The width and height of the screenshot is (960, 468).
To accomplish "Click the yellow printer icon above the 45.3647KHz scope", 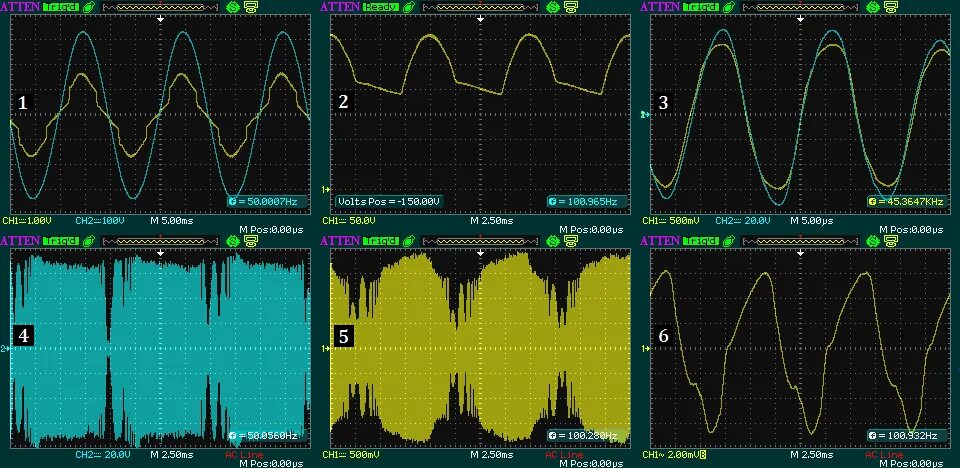I will [889, 7].
